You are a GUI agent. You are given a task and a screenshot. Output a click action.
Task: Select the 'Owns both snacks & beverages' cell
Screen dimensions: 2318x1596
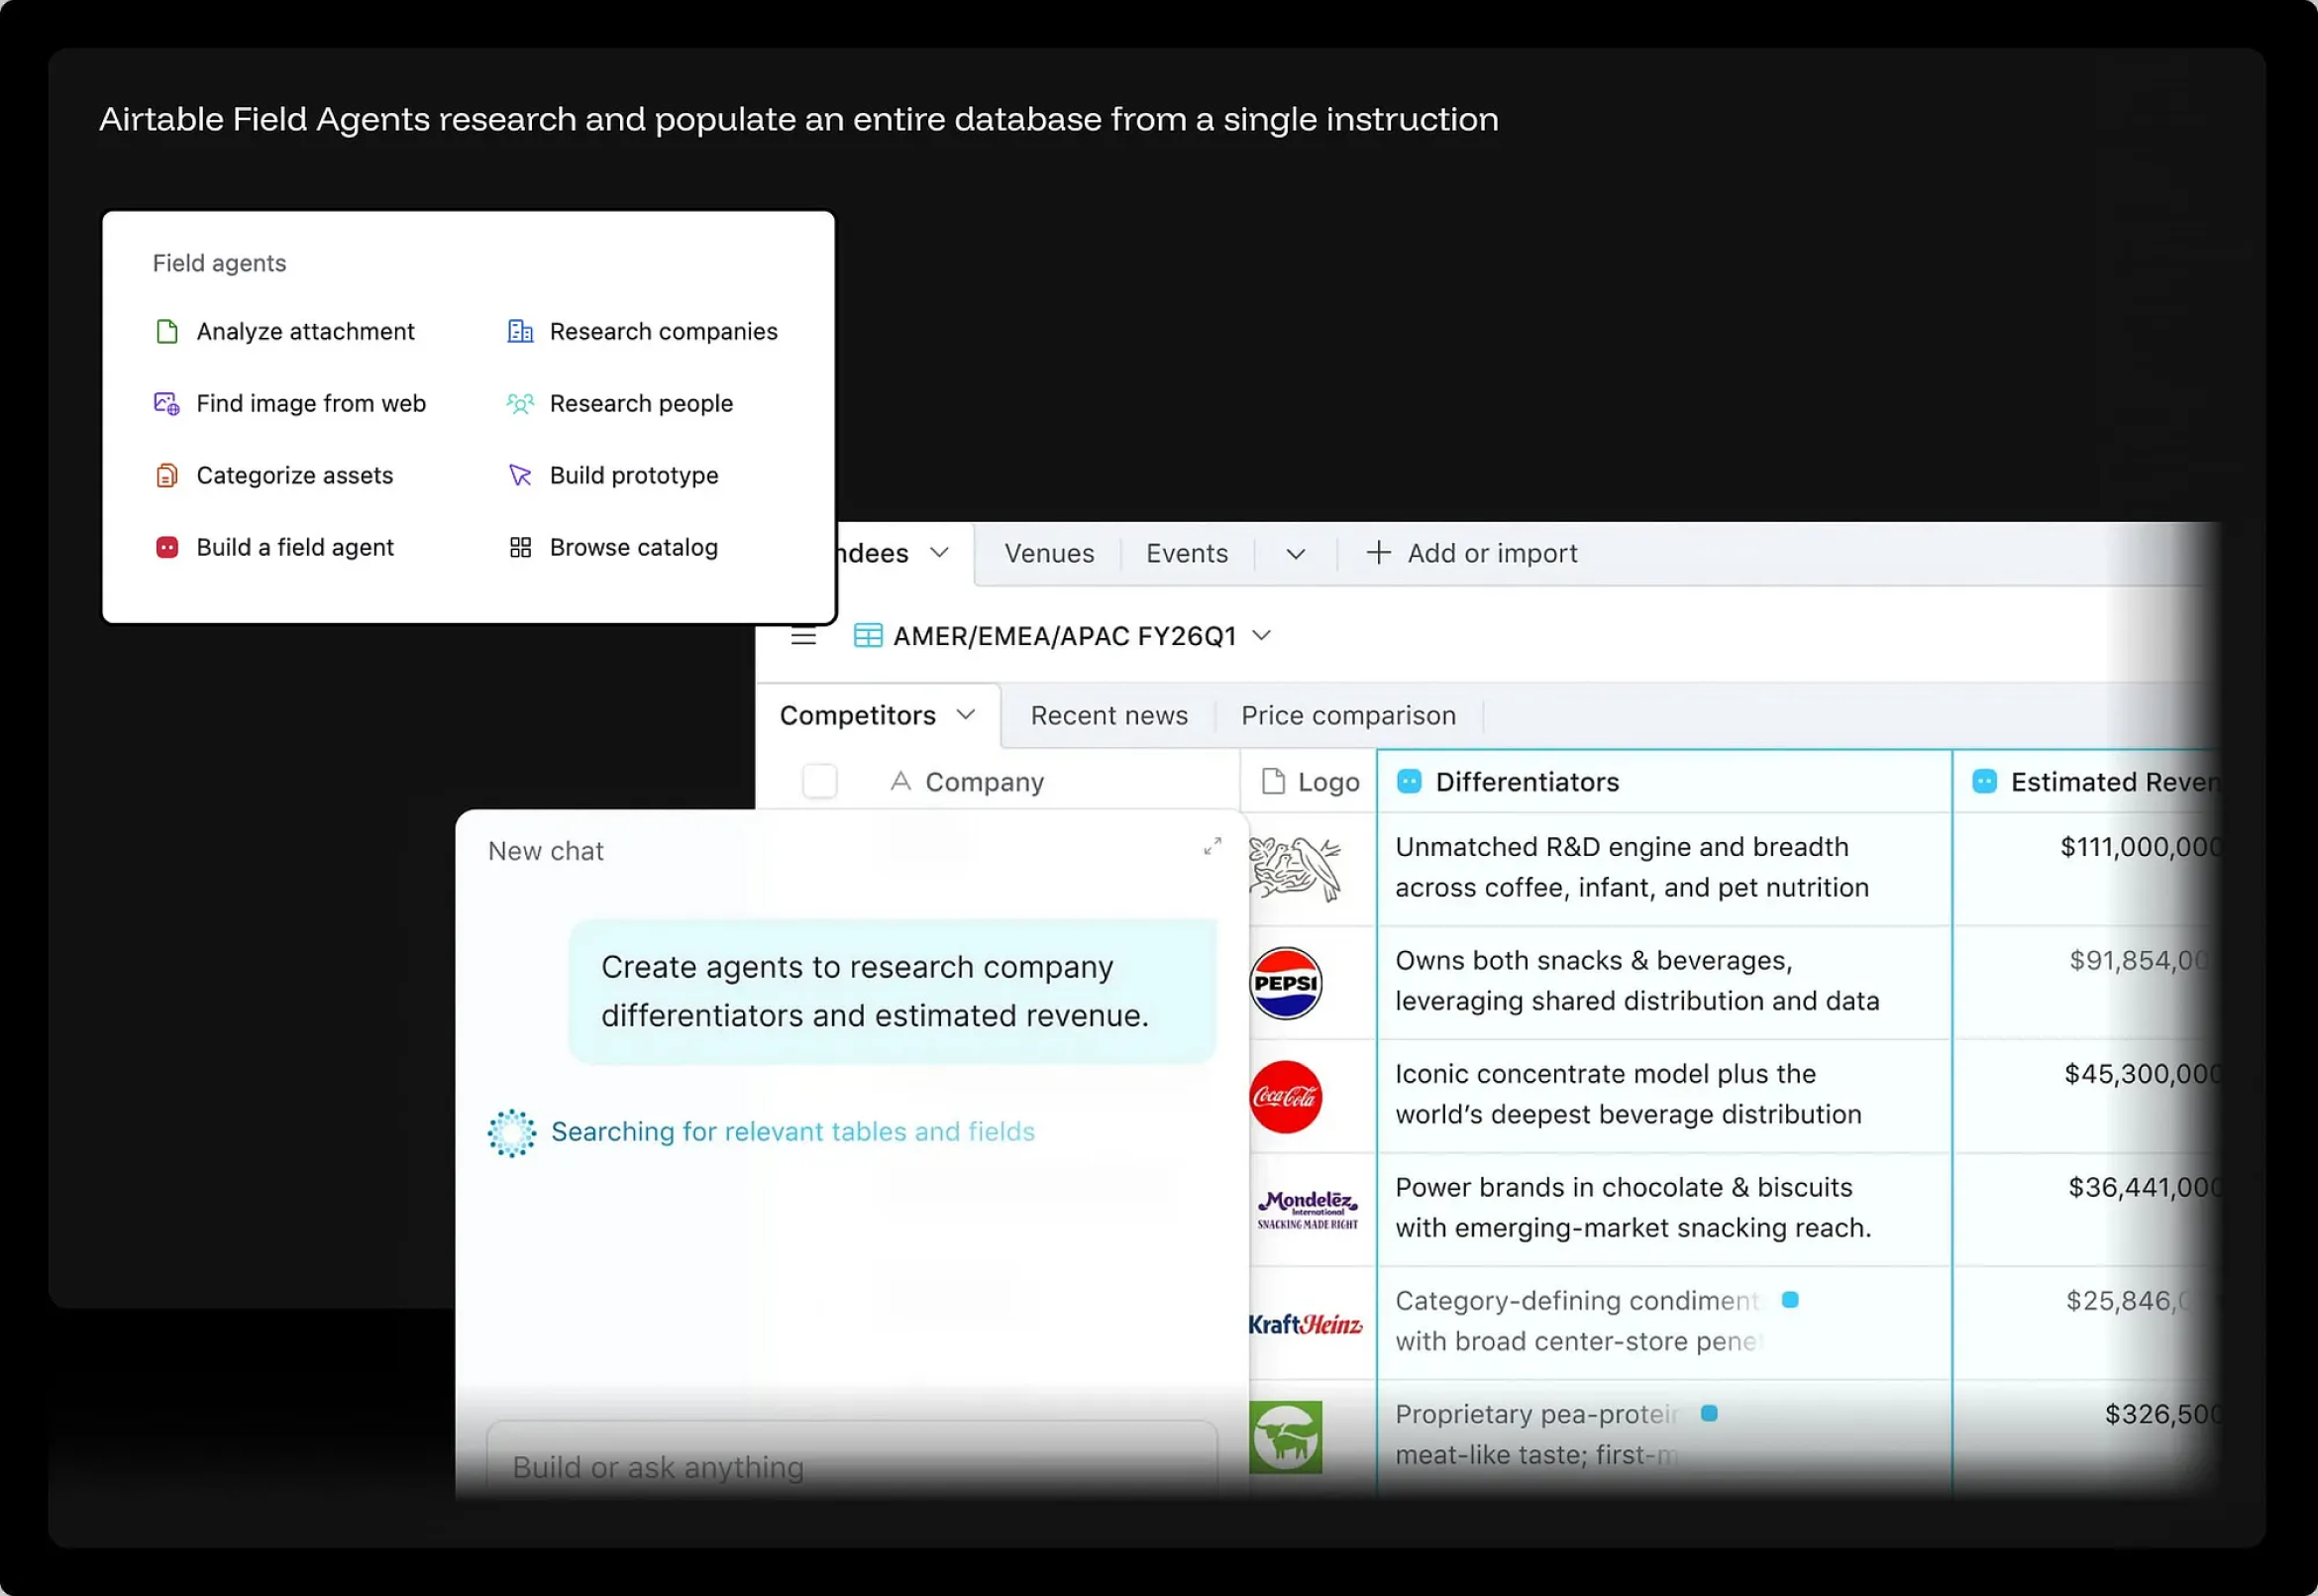(x=1664, y=982)
